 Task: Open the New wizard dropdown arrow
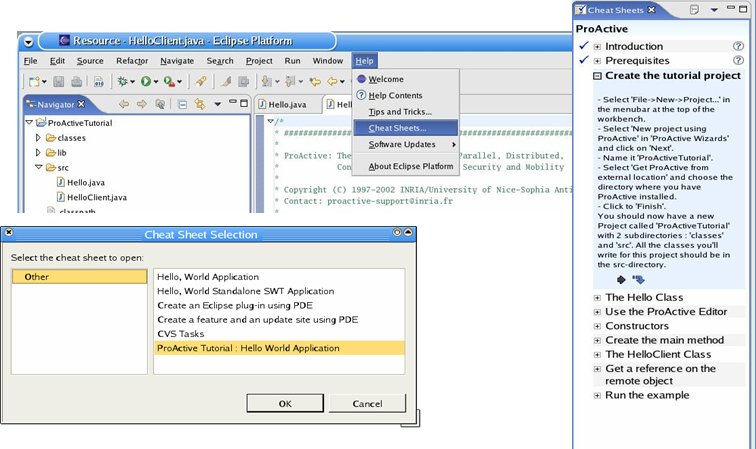tap(44, 82)
